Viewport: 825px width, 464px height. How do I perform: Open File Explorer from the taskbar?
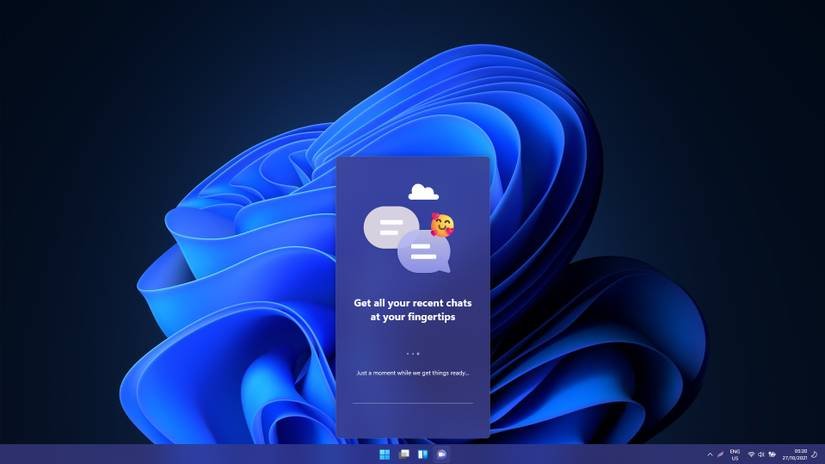click(404, 455)
